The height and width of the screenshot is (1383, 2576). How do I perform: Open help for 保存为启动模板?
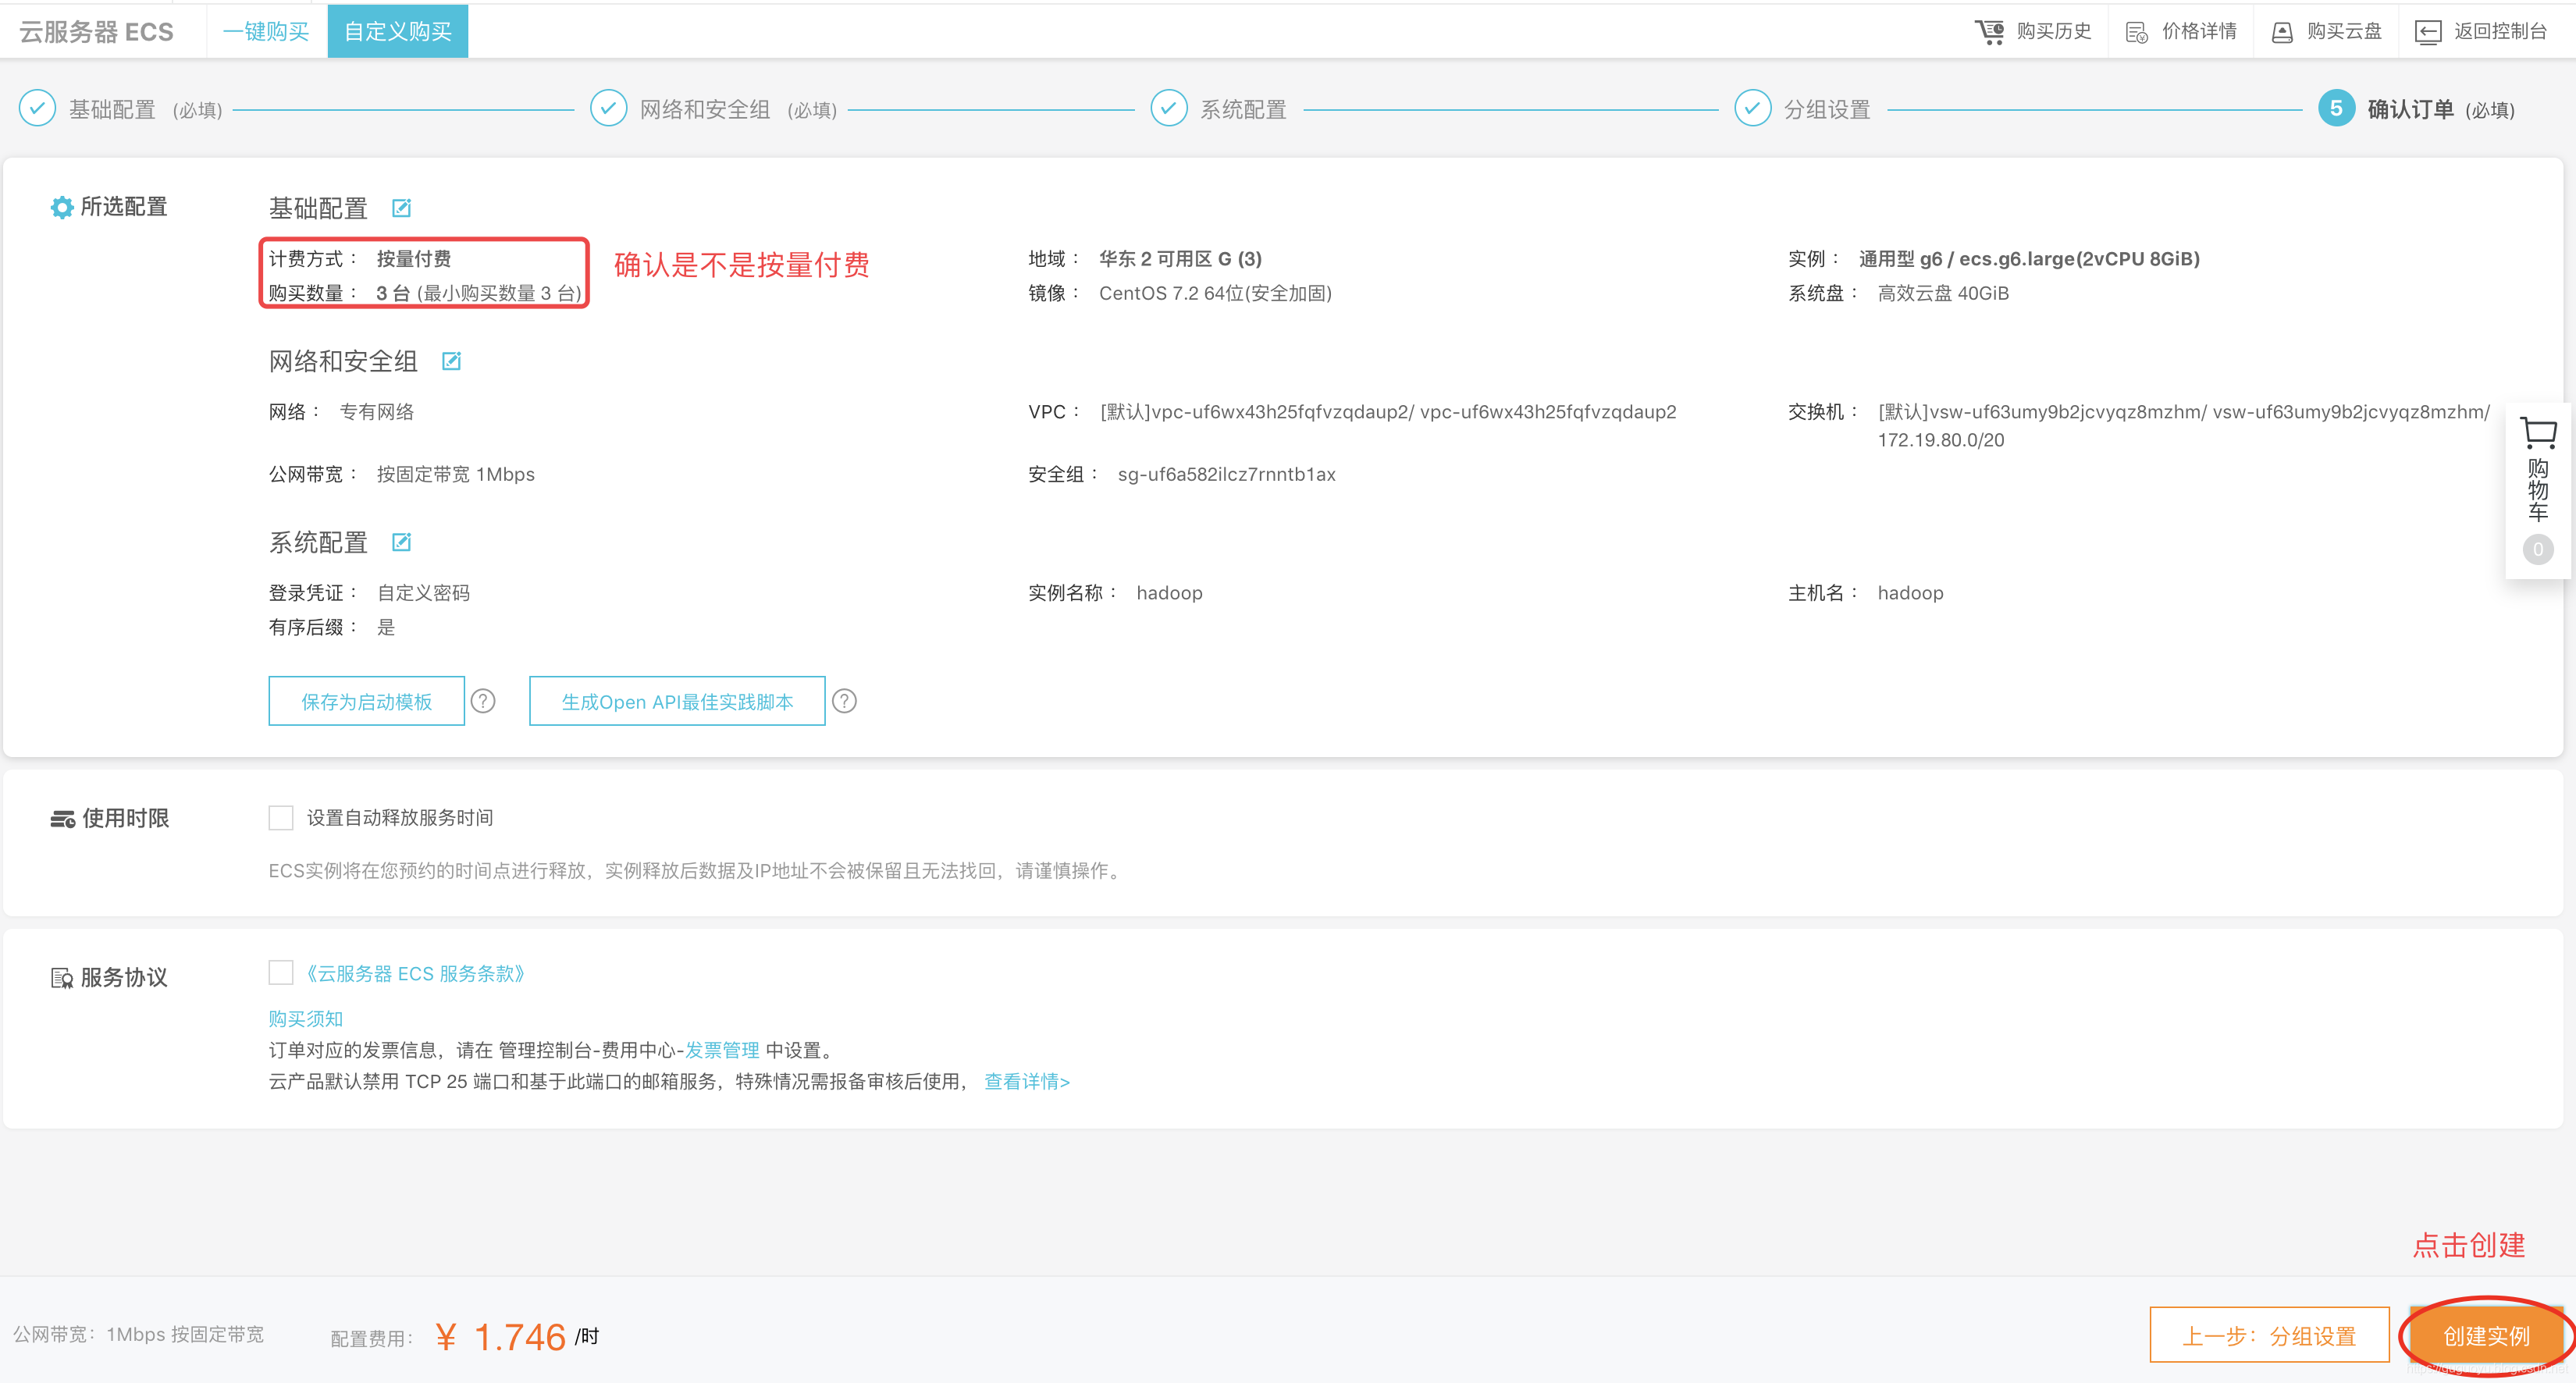[x=483, y=701]
